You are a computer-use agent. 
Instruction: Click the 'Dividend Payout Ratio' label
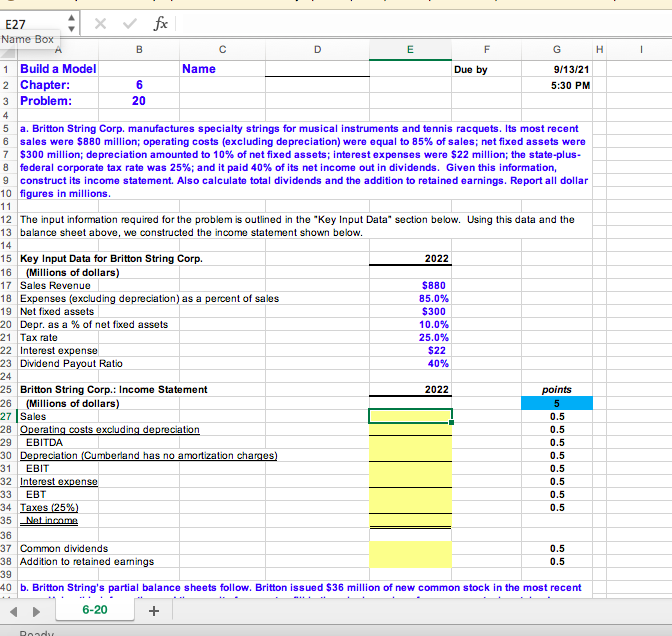click(71, 363)
